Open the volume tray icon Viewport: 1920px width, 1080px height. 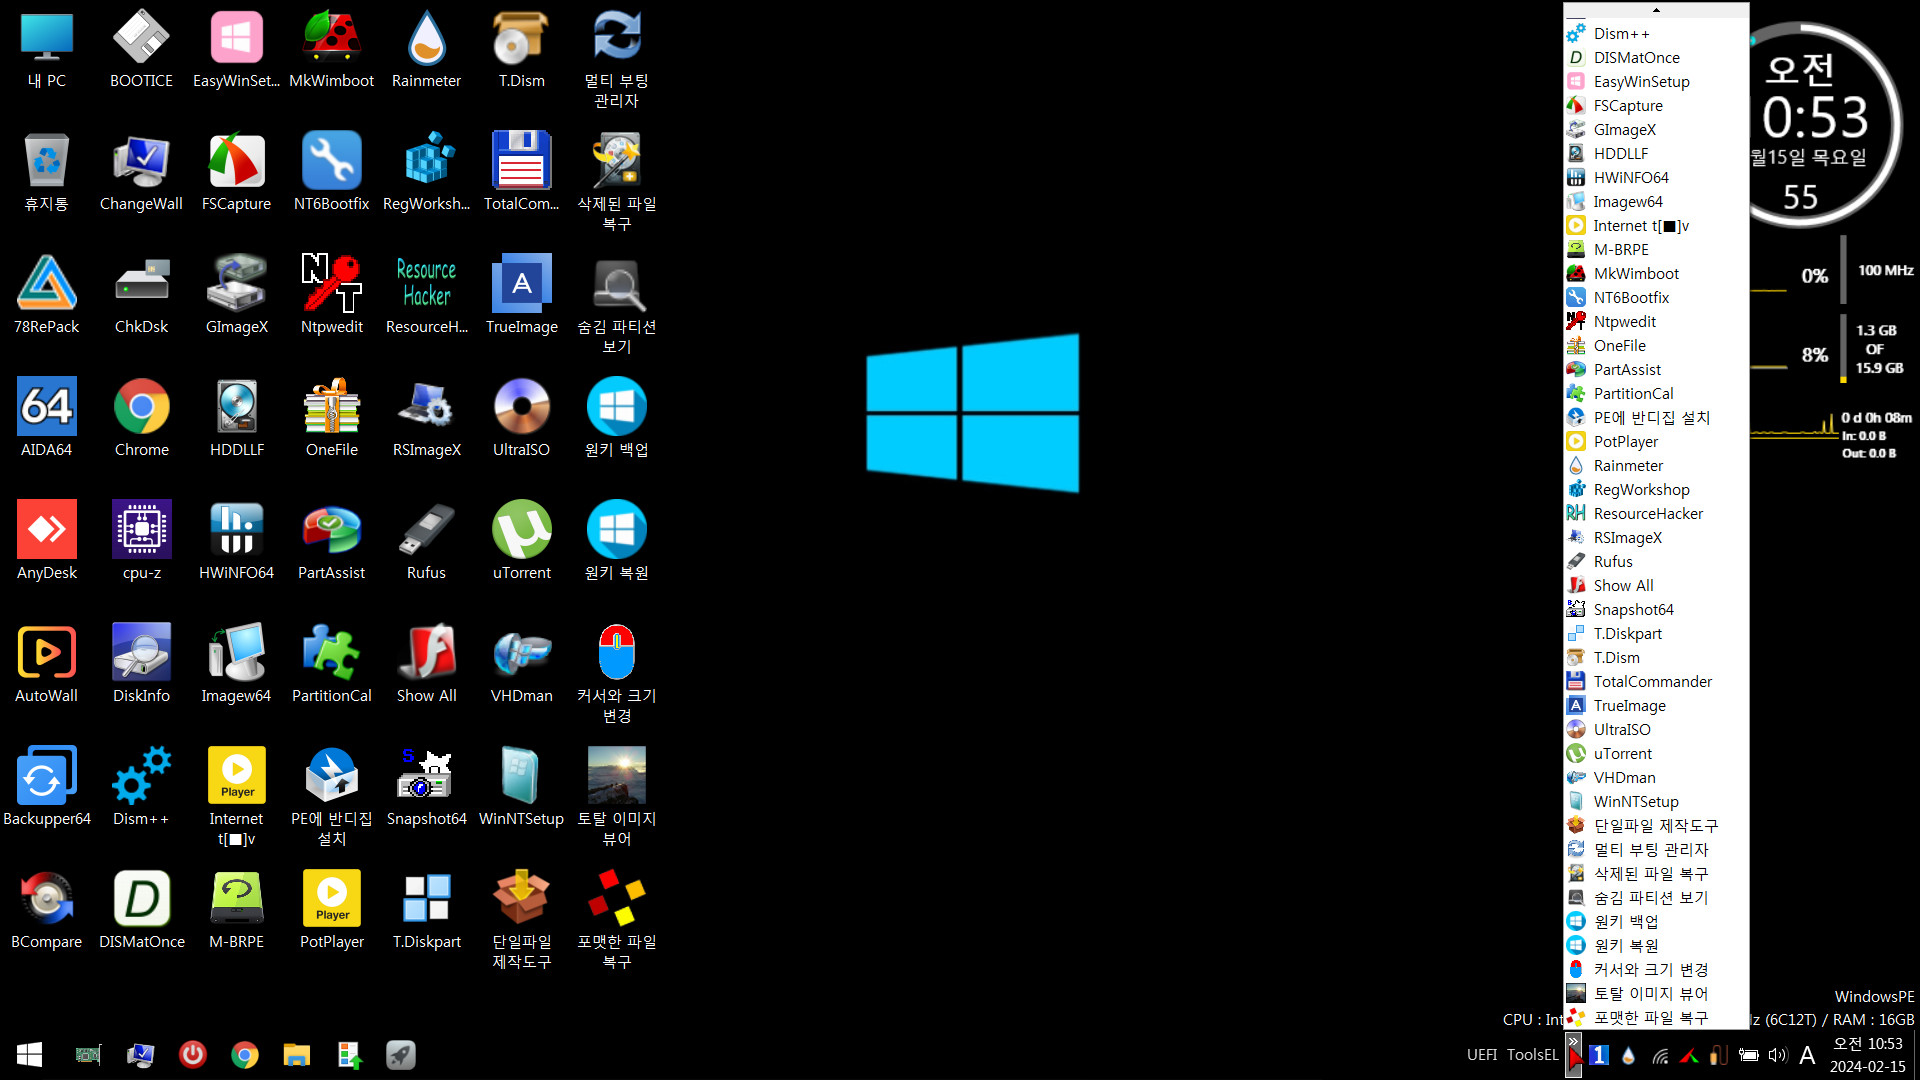1777,1055
